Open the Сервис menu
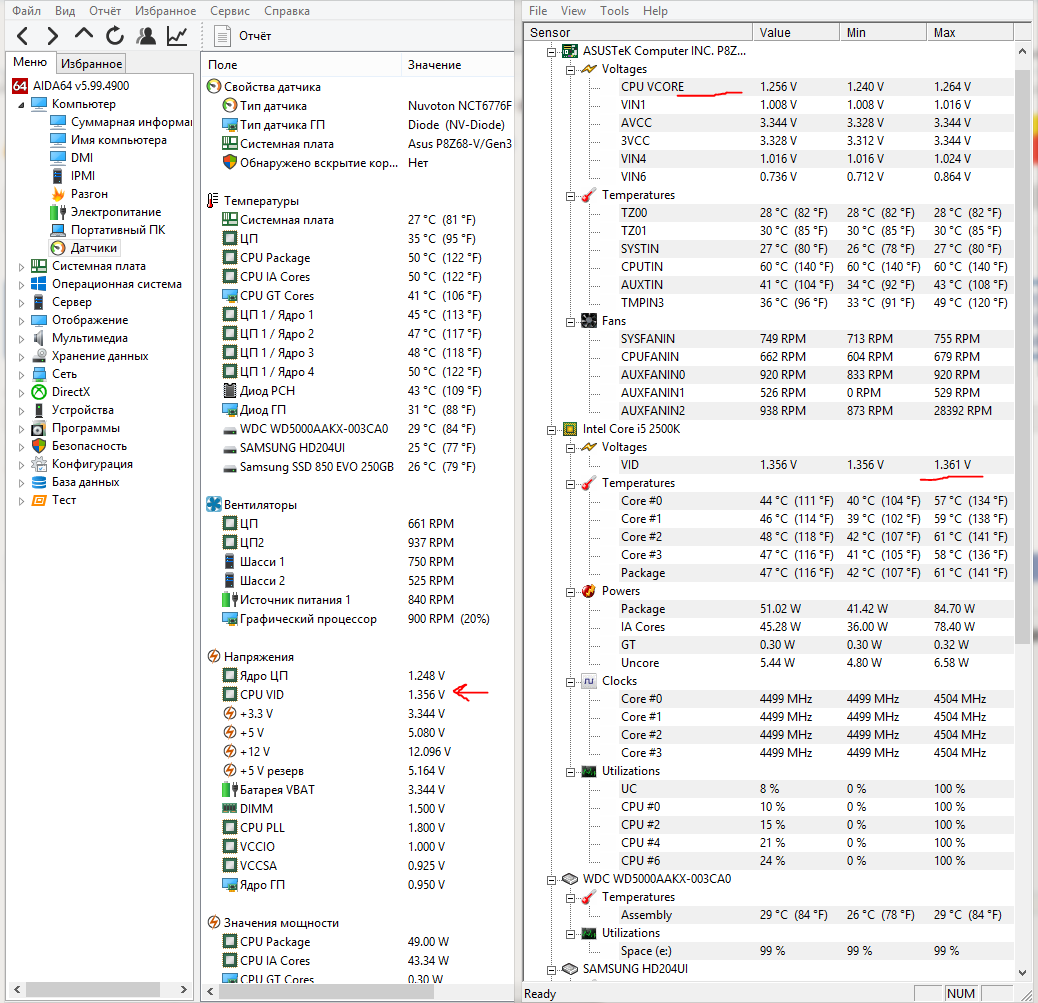The width and height of the screenshot is (1038, 1003). coord(230,11)
